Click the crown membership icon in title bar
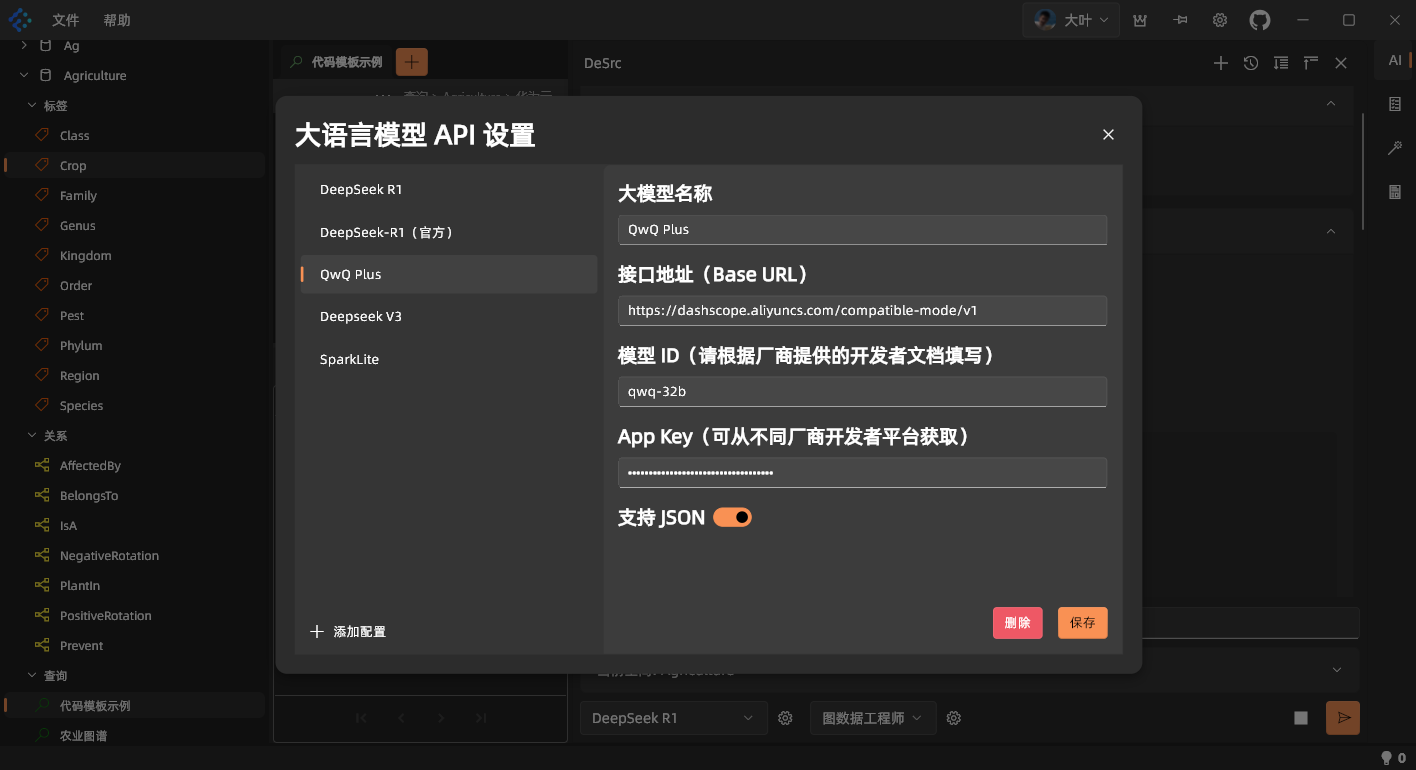This screenshot has width=1416, height=770. coord(1139,19)
